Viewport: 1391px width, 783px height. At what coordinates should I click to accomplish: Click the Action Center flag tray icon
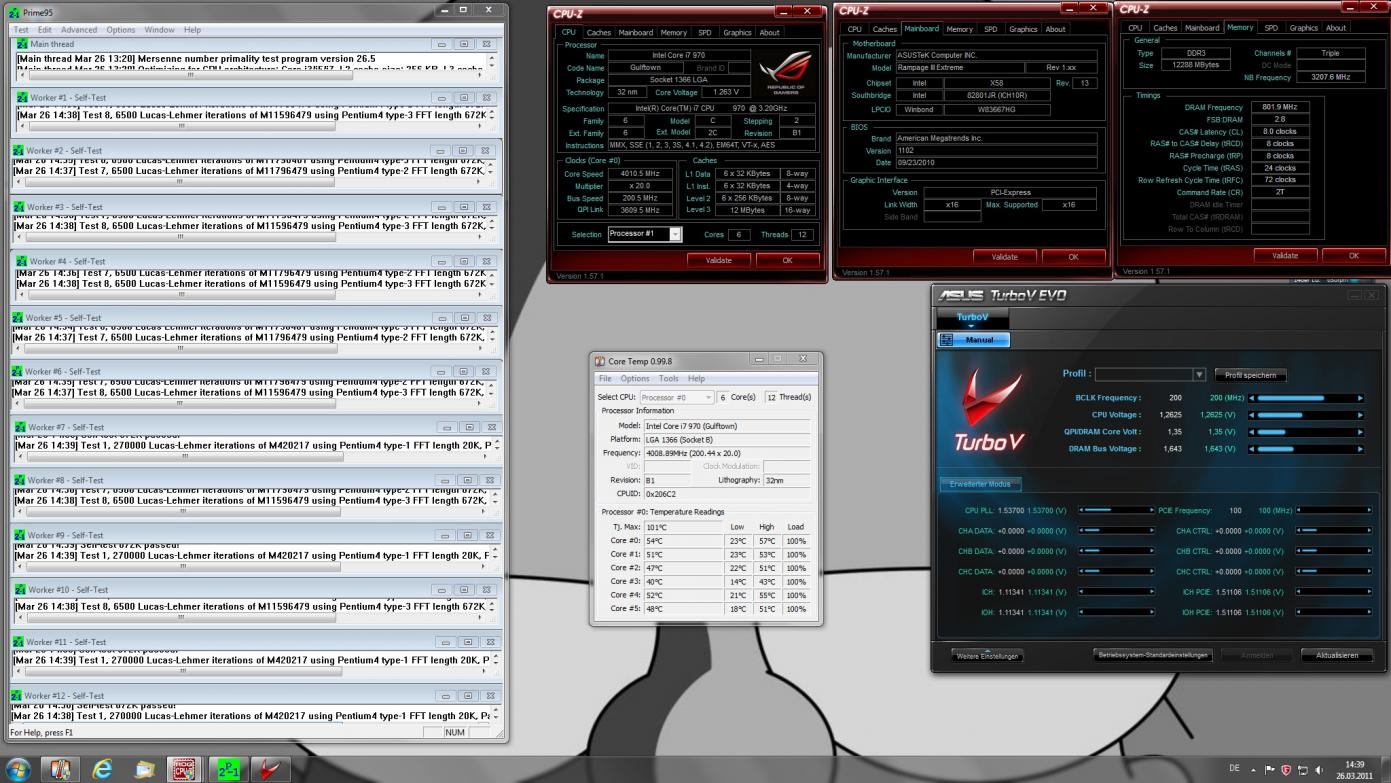[1271, 770]
